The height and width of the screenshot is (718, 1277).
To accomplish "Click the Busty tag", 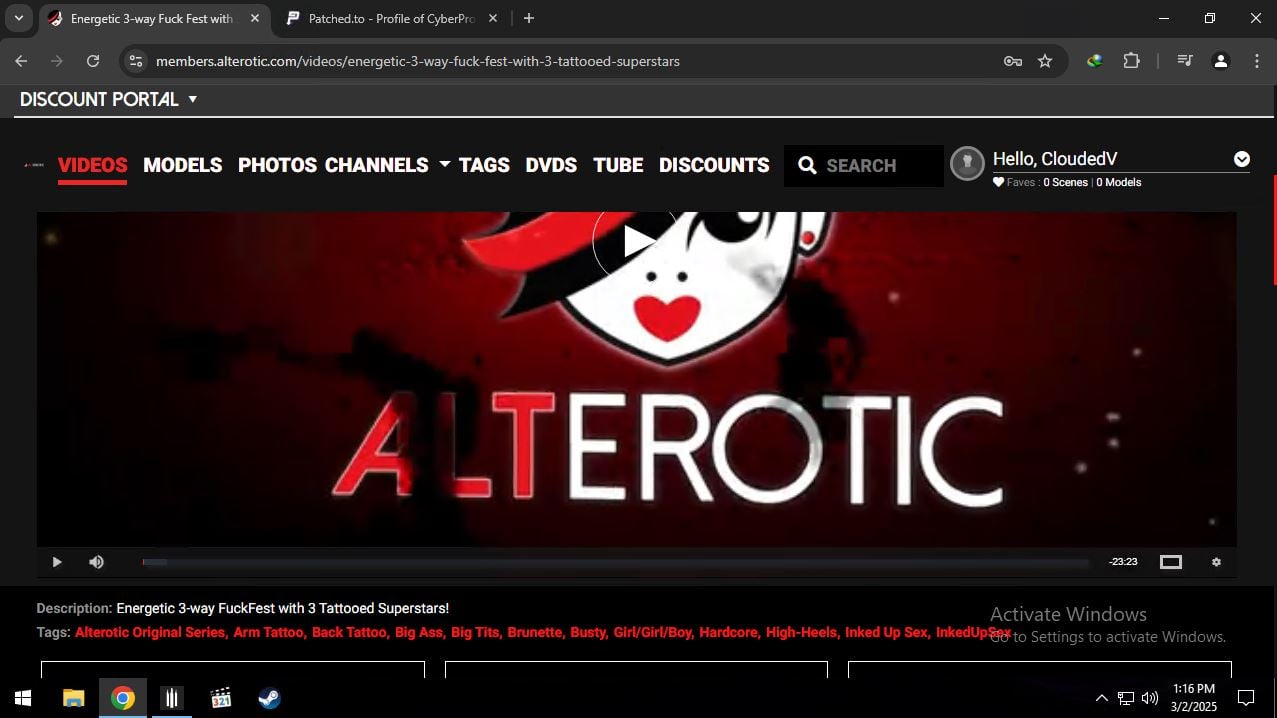I will point(588,632).
